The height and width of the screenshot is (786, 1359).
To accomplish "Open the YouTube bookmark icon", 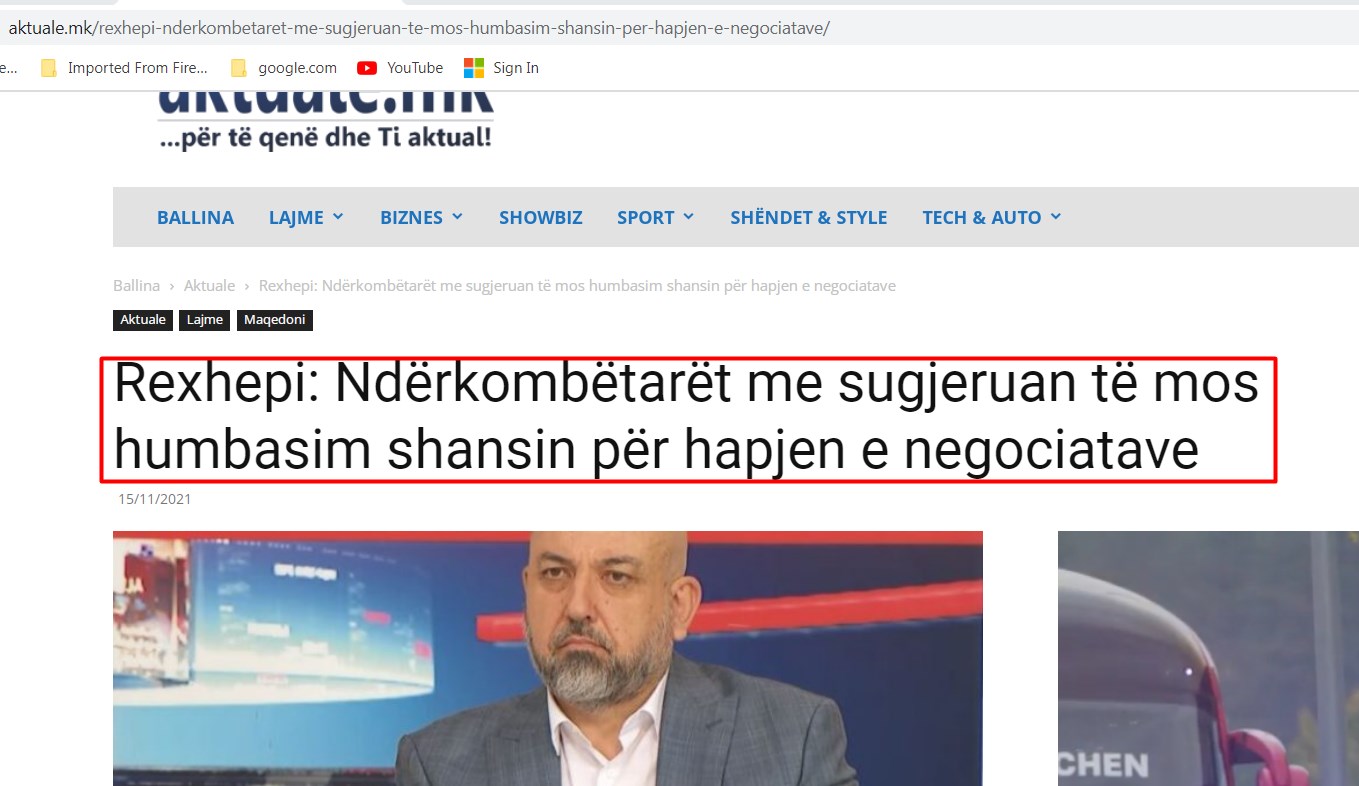I will [x=367, y=68].
